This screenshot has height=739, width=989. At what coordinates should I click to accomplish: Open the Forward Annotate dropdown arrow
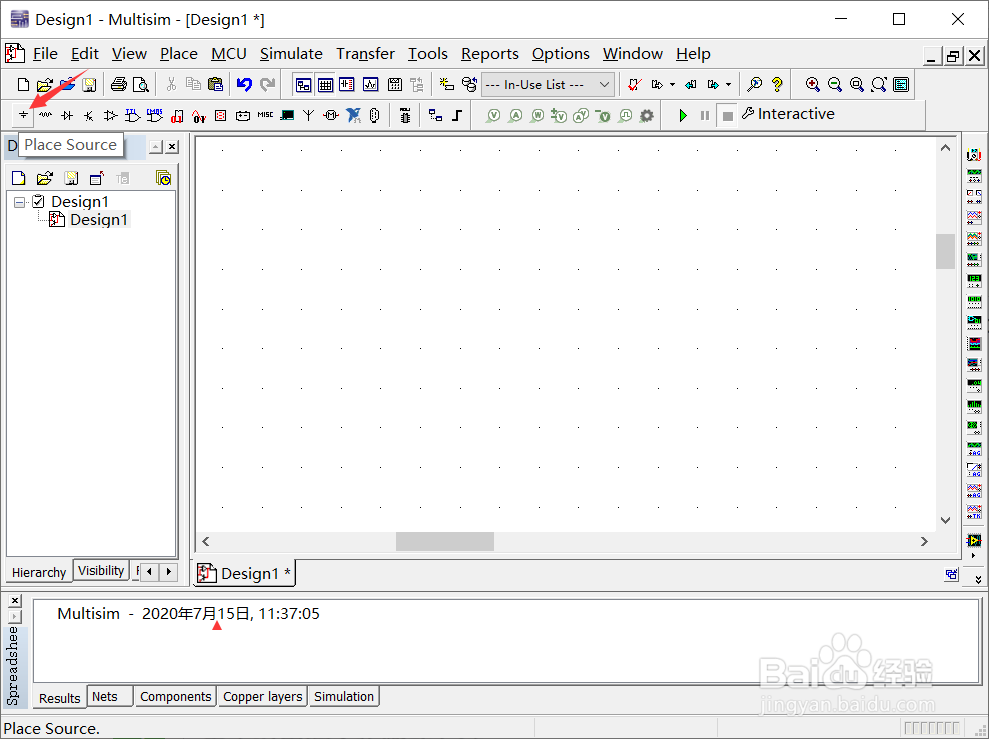tap(729, 84)
